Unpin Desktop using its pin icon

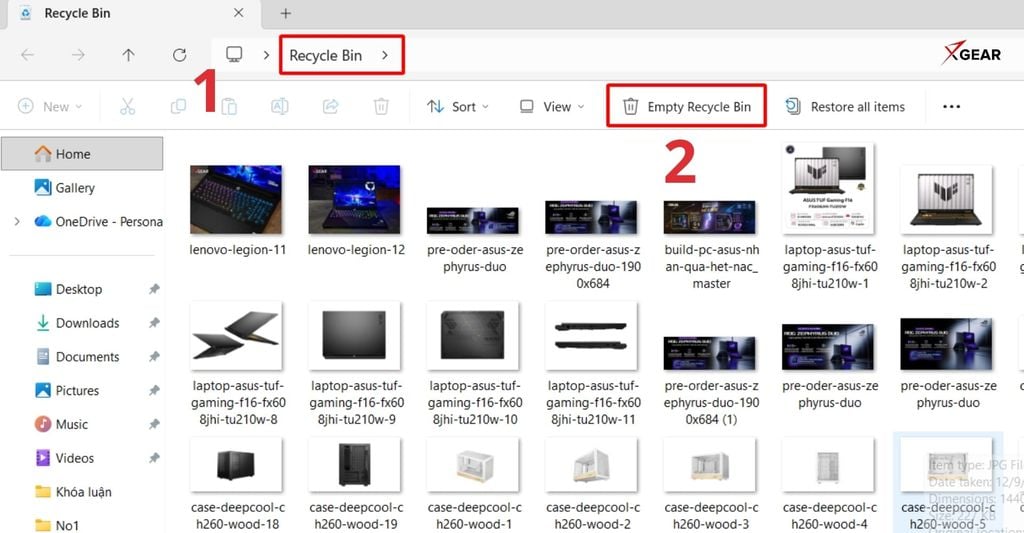[x=154, y=289]
